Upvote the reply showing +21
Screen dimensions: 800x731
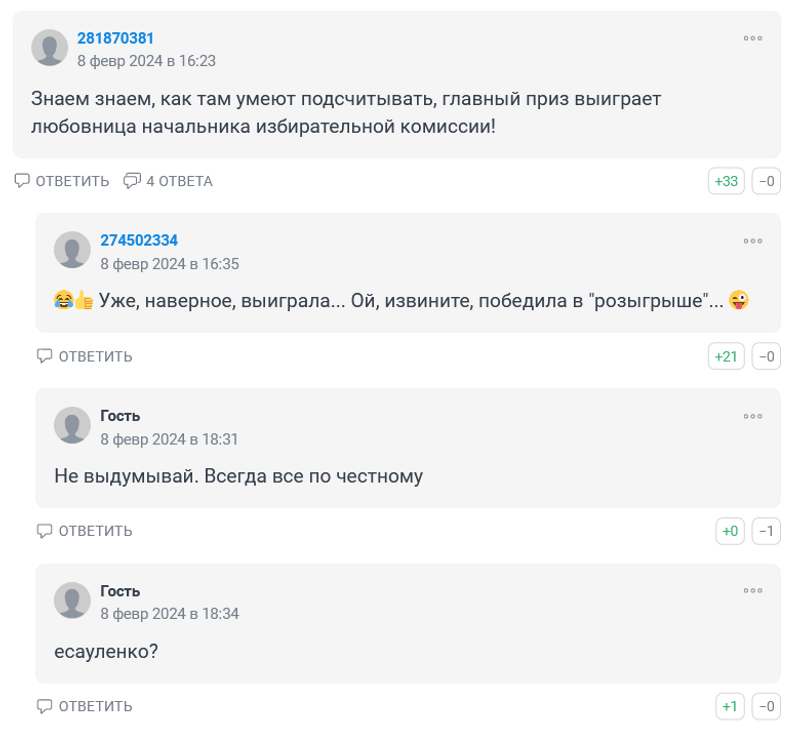(726, 356)
